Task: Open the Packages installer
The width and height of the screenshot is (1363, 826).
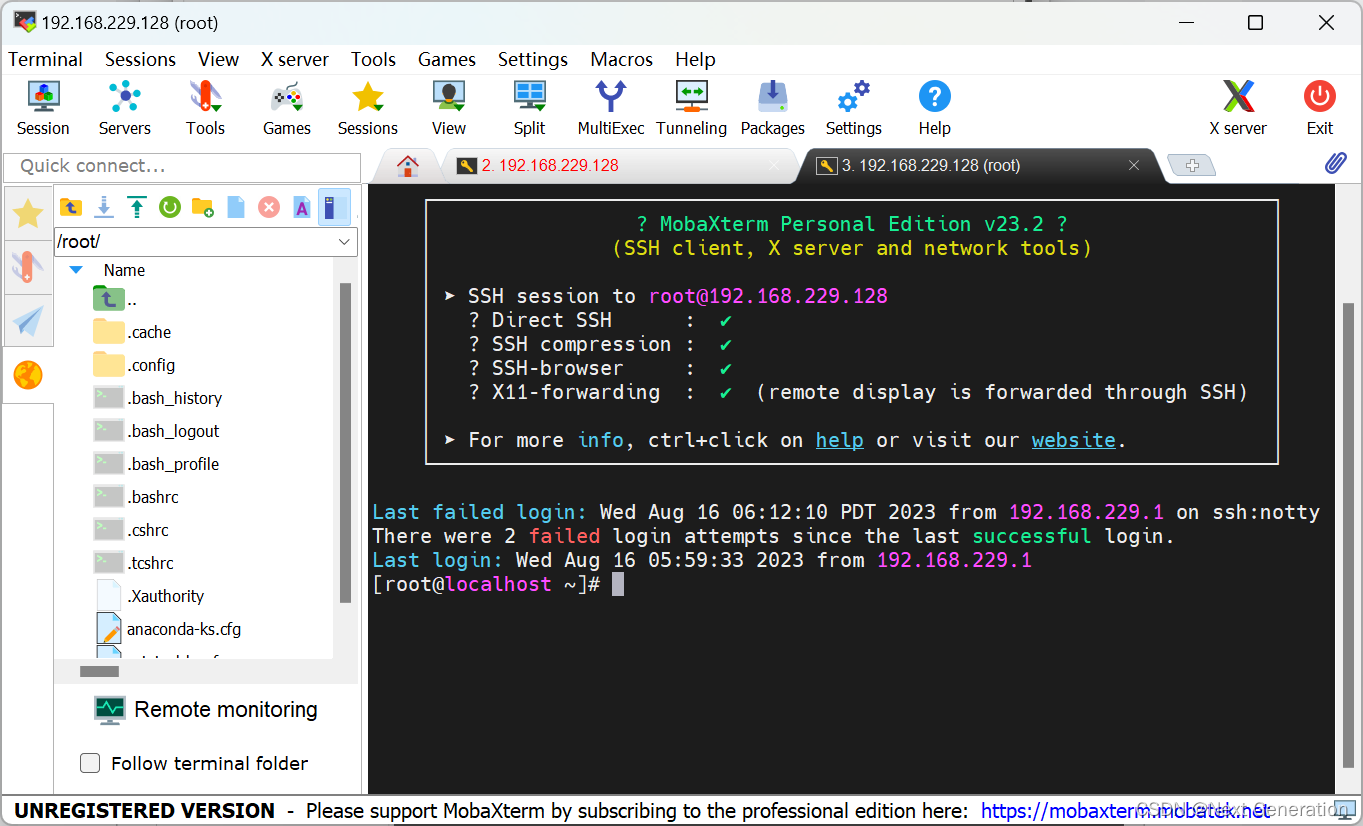Action: coord(772,105)
